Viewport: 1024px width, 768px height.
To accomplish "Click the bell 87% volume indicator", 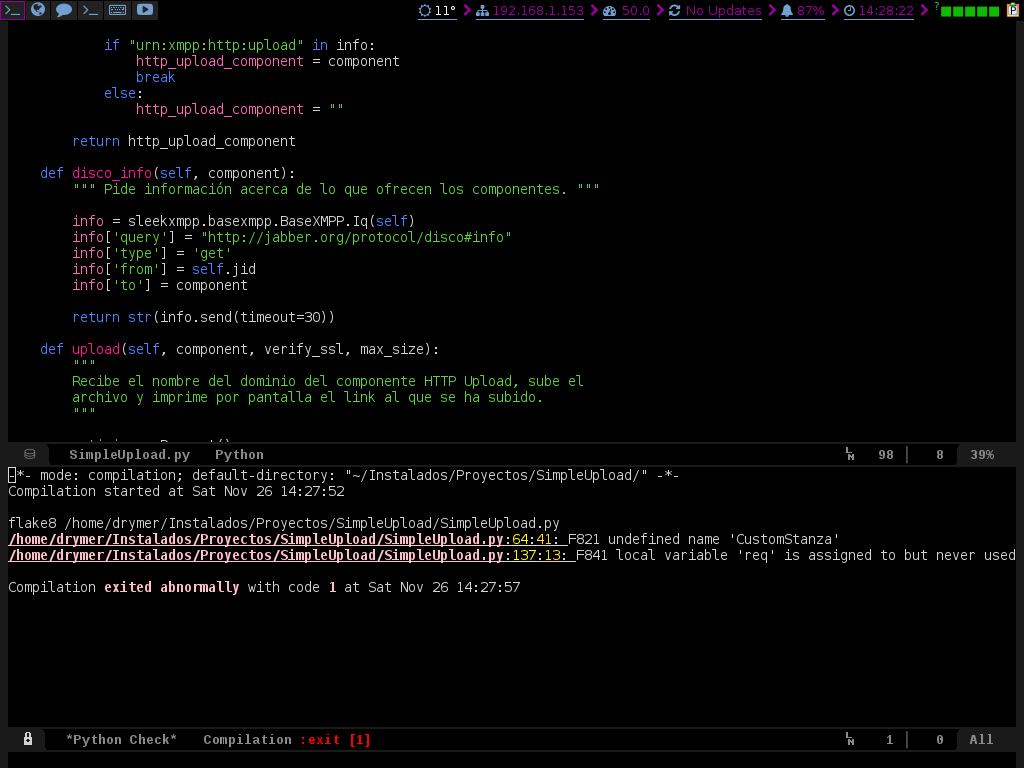I will [x=803, y=10].
